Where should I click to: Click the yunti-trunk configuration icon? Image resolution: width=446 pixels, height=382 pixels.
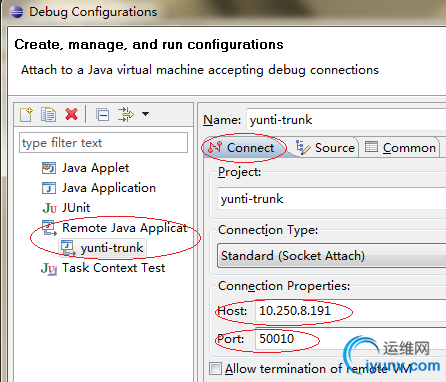tap(68, 248)
